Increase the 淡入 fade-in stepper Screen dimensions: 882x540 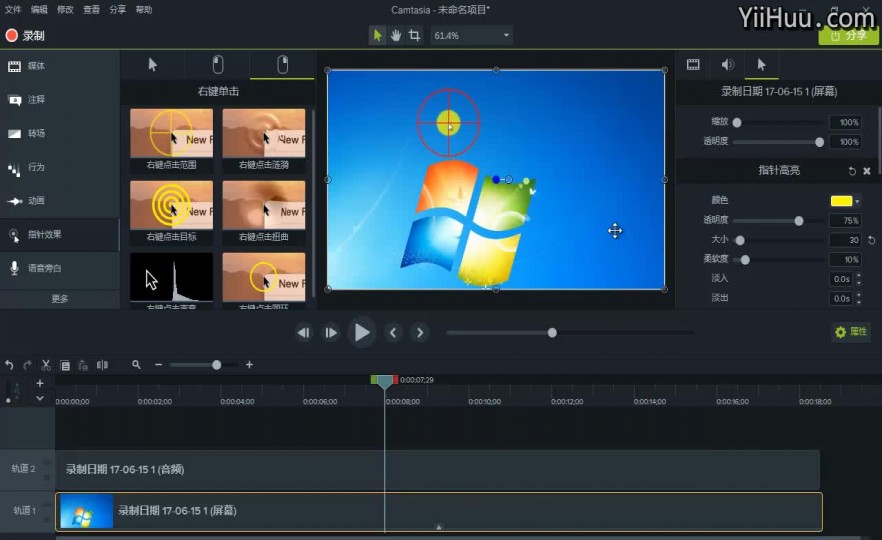click(x=858, y=275)
